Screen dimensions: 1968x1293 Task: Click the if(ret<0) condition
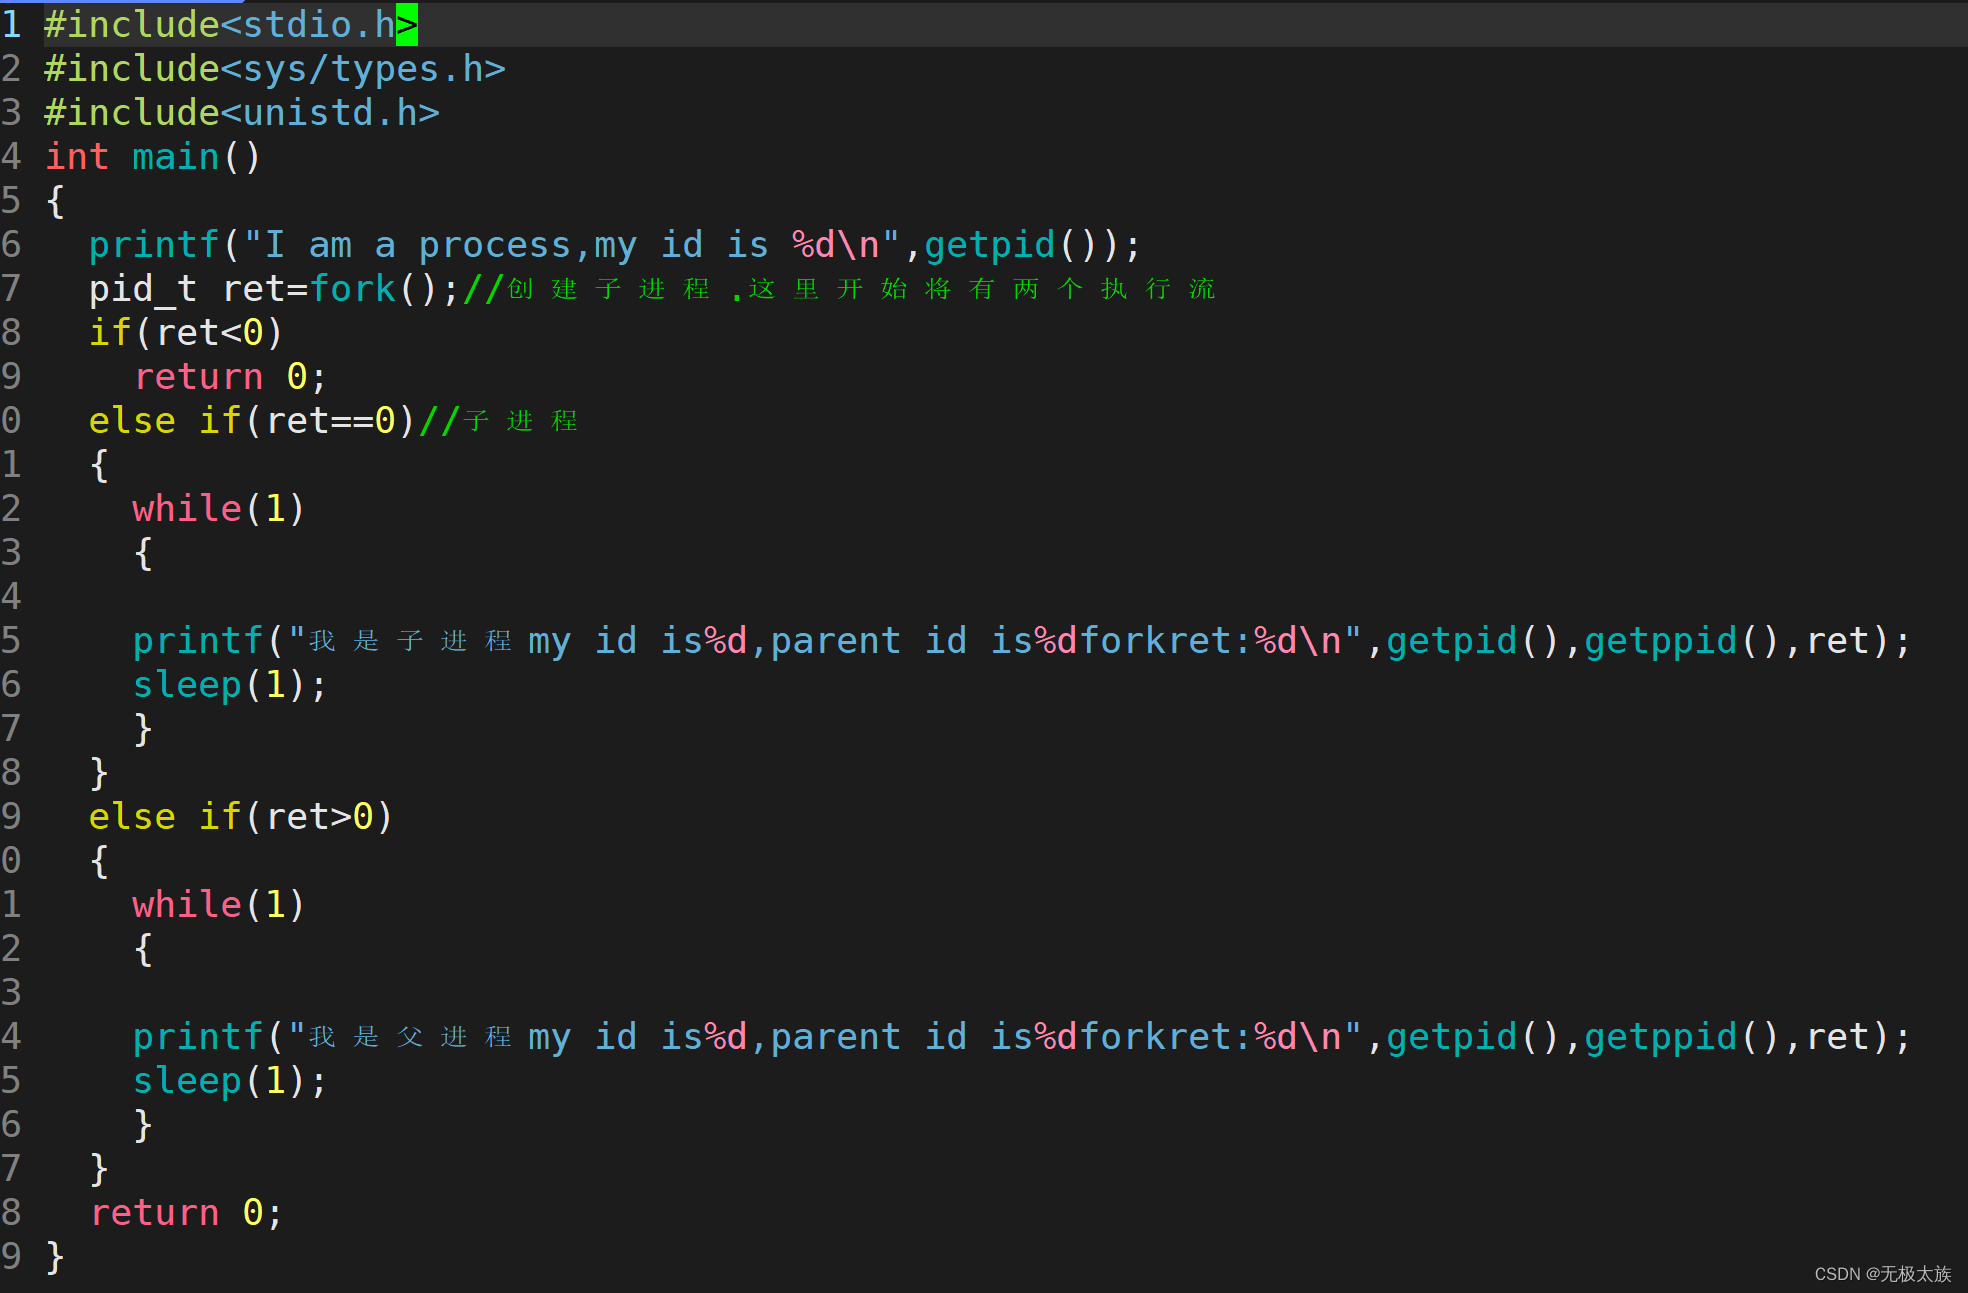point(186,333)
